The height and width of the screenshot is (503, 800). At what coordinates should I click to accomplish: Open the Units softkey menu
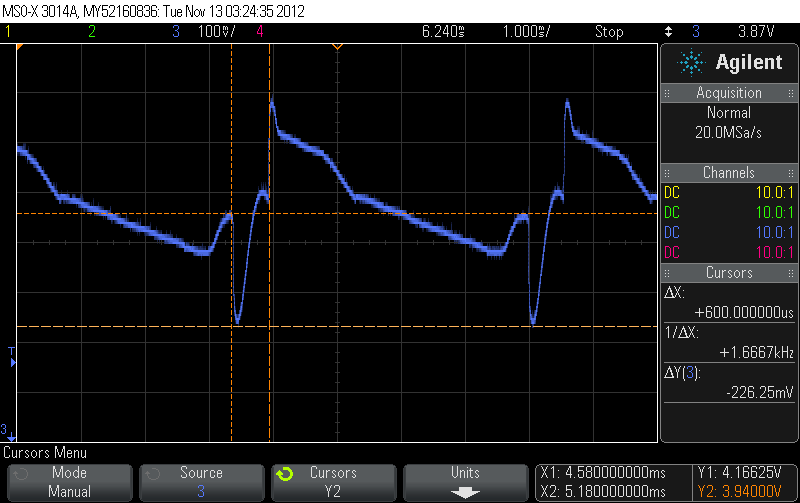465,482
